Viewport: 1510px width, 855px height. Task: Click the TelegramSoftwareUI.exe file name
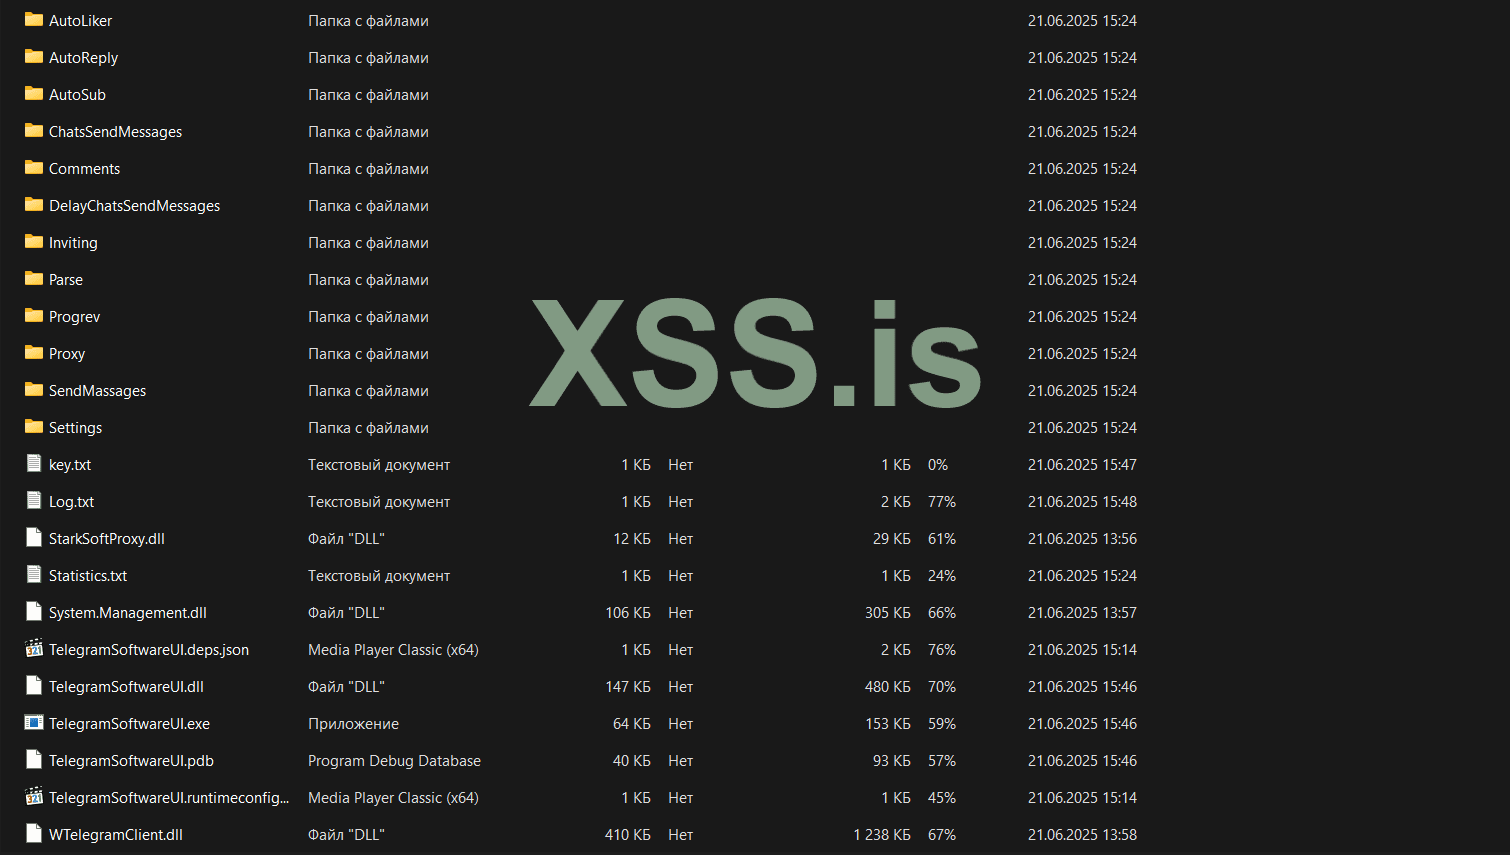129,724
